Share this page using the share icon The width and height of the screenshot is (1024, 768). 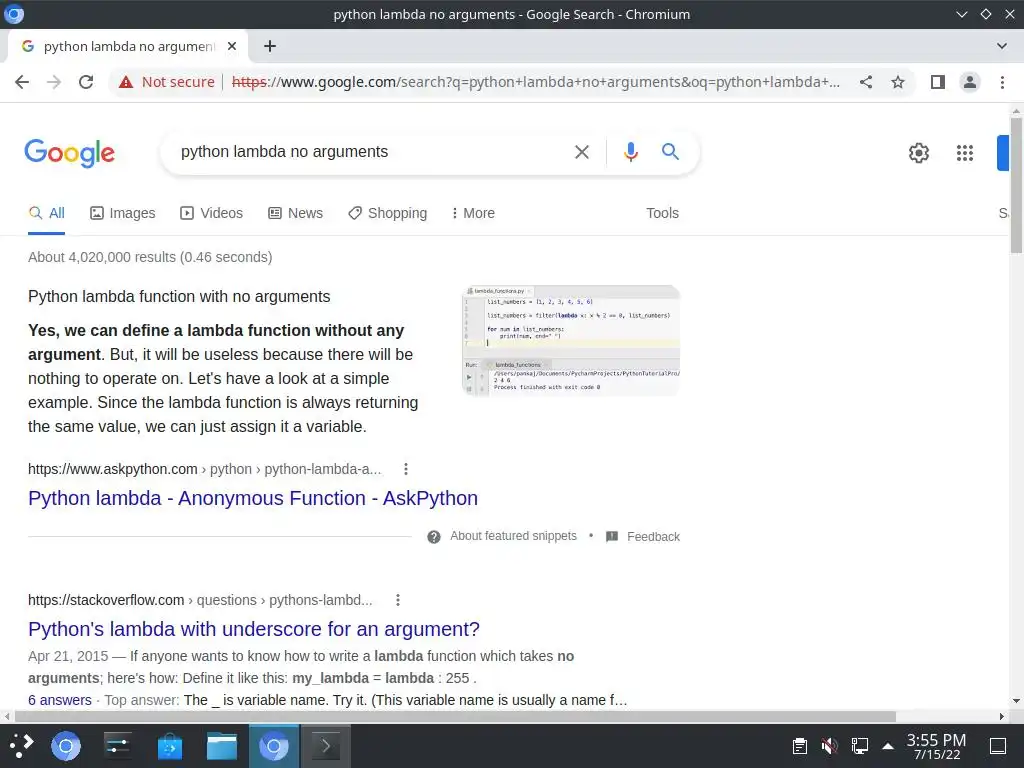point(866,82)
